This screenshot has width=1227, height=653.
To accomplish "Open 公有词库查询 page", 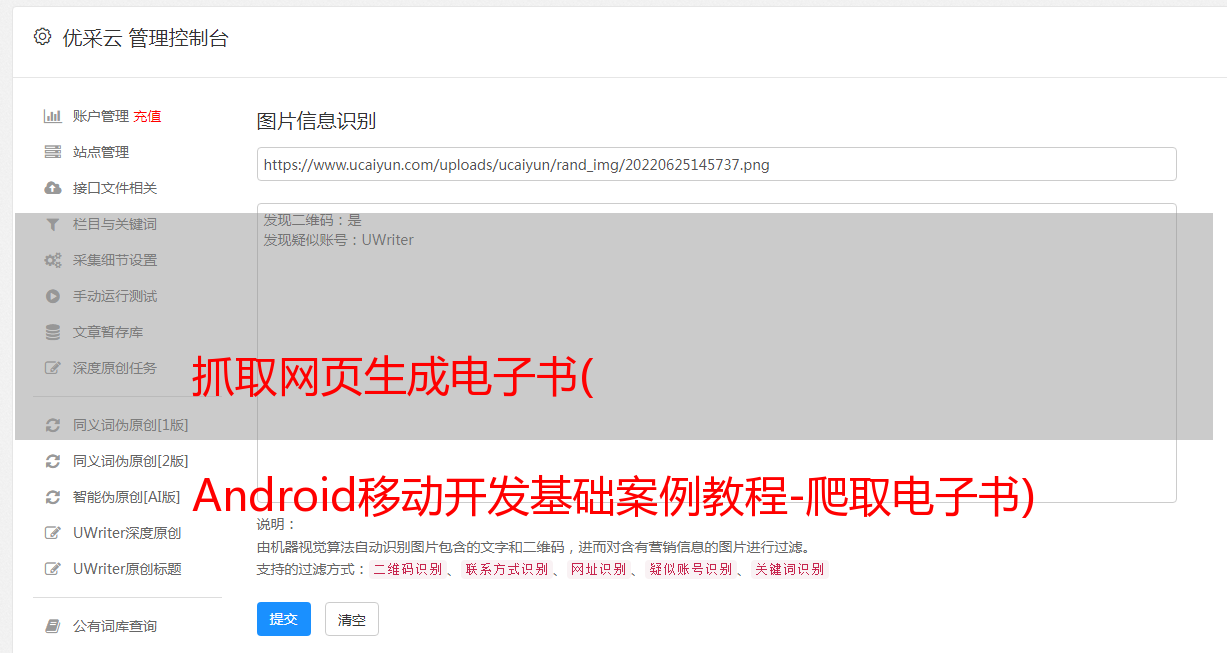I will point(115,626).
